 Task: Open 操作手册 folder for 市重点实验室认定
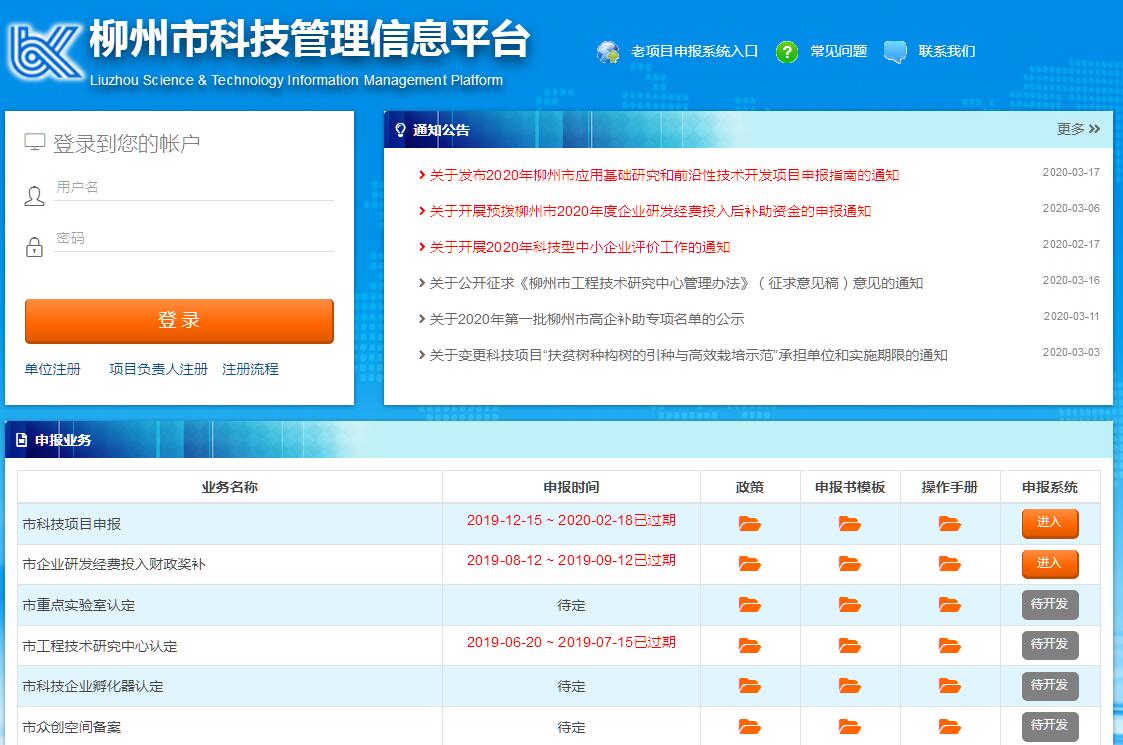click(949, 605)
